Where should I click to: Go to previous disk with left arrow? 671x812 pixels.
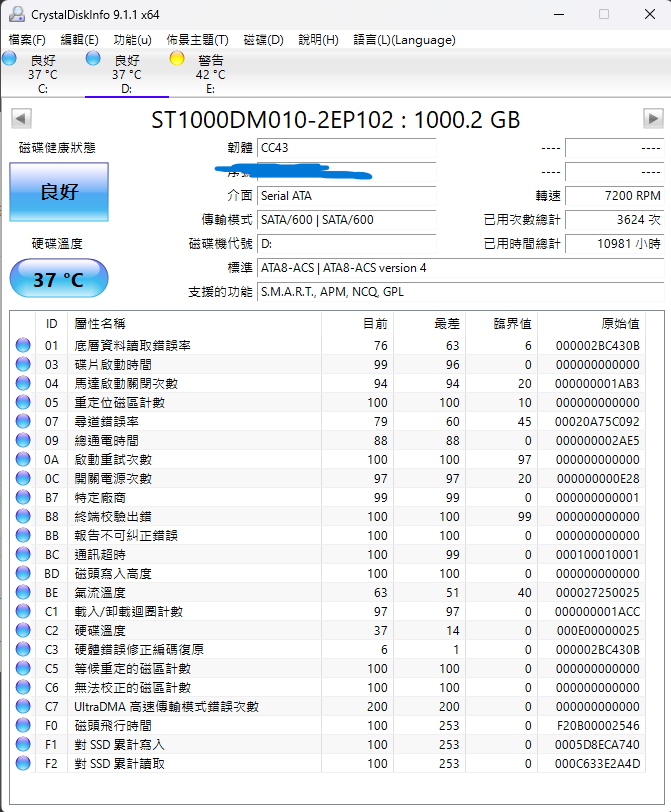pyautogui.click(x=21, y=119)
